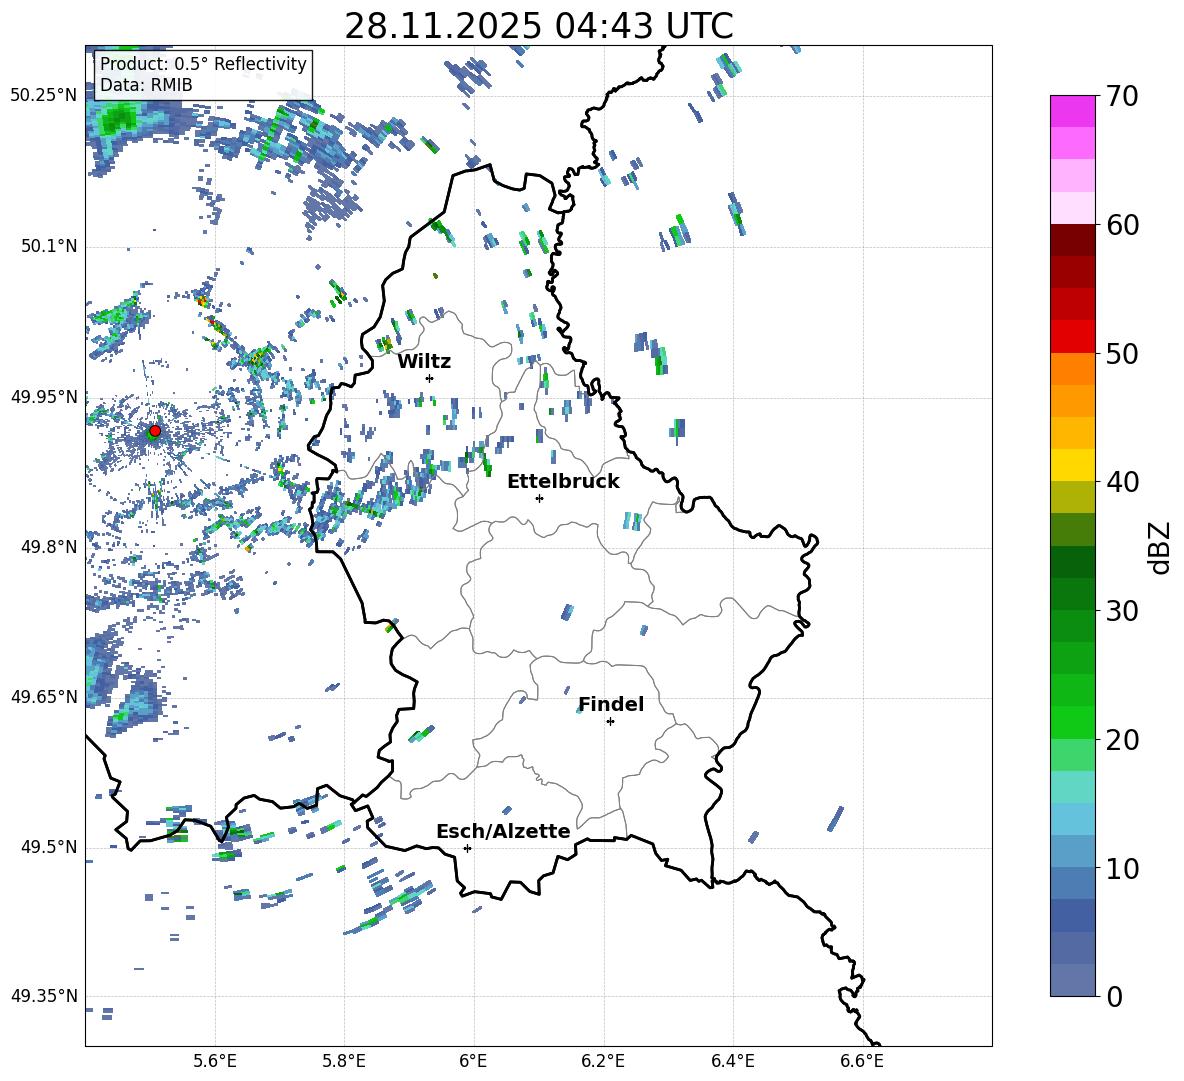Click the Wiltz city label
The width and height of the screenshot is (1184, 1081).
(x=424, y=362)
